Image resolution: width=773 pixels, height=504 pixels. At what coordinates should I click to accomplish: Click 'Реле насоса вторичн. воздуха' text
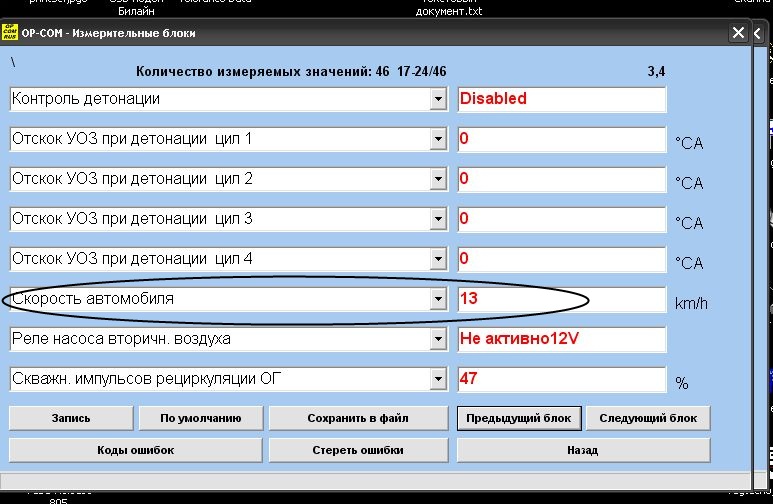point(121,339)
